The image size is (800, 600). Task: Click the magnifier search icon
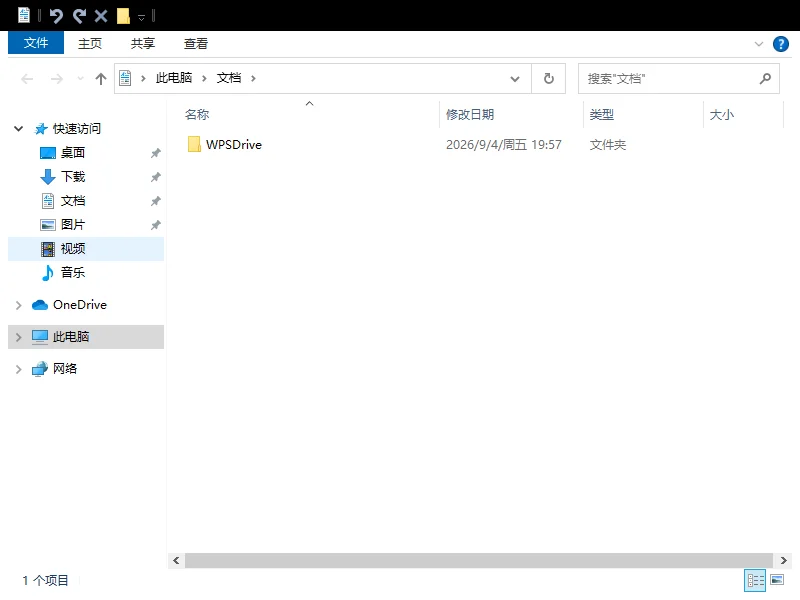click(765, 79)
